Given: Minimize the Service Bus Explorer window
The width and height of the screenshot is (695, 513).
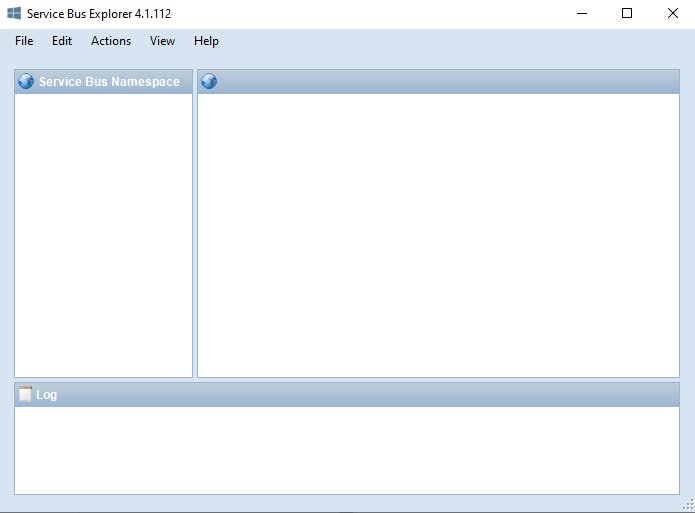Looking at the screenshot, I should click(x=581, y=14).
